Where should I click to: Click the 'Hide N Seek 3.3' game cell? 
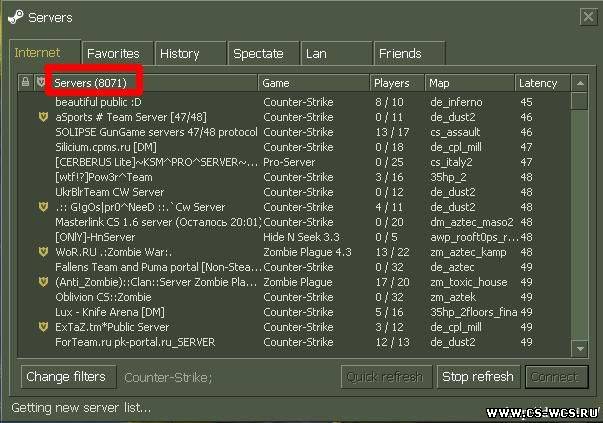(301, 237)
